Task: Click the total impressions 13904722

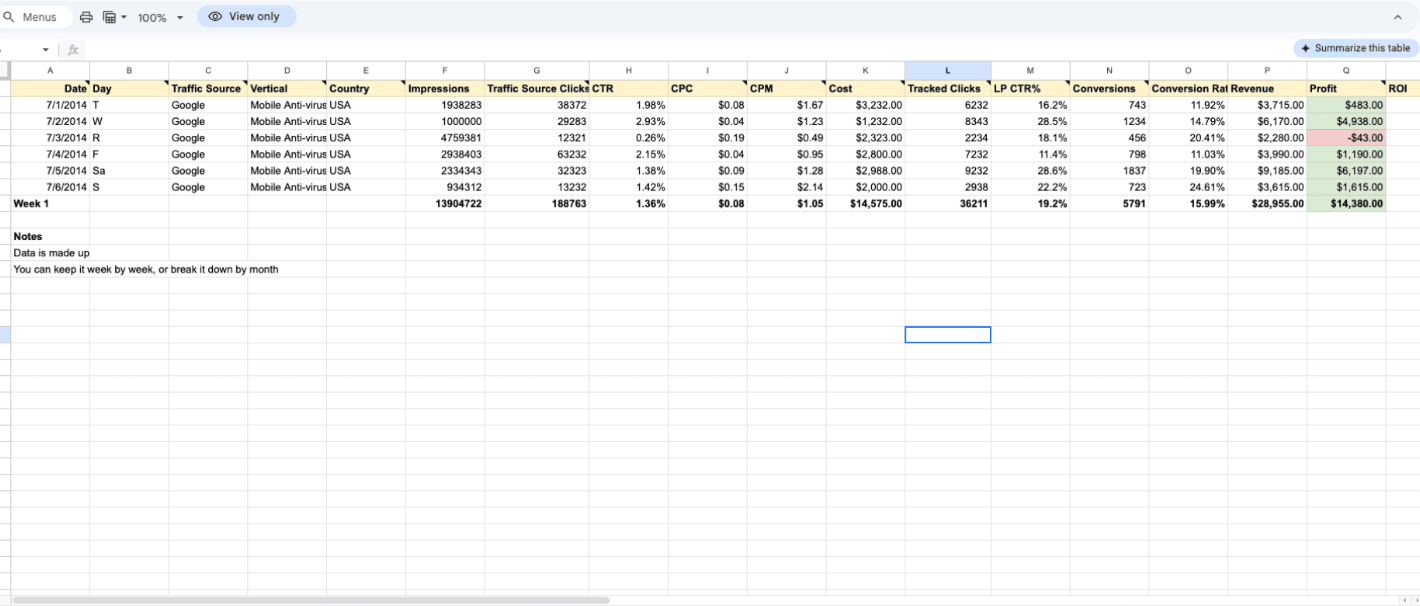Action: 445,203
